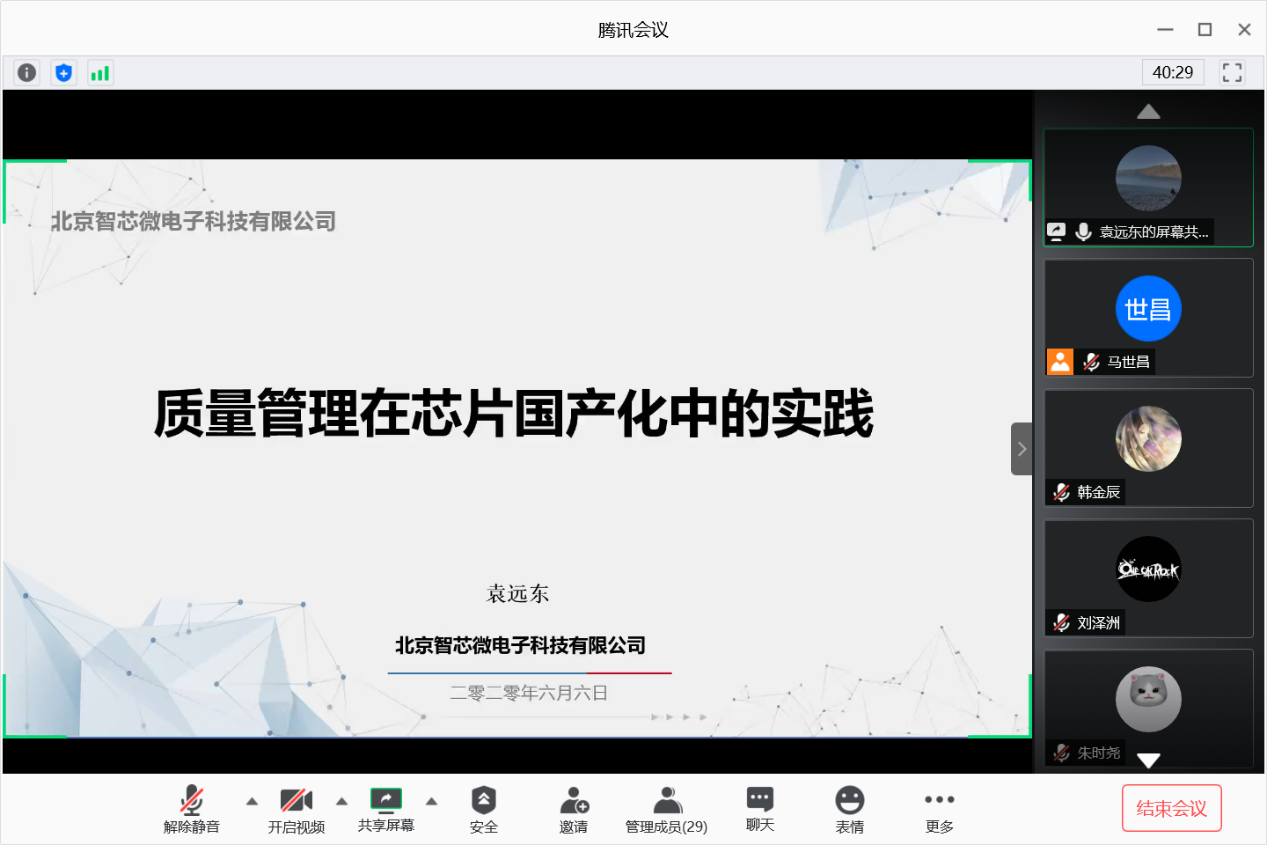Image resolution: width=1267 pixels, height=845 pixels.
Task: Open the 表情 emoji reactions
Action: [x=849, y=809]
